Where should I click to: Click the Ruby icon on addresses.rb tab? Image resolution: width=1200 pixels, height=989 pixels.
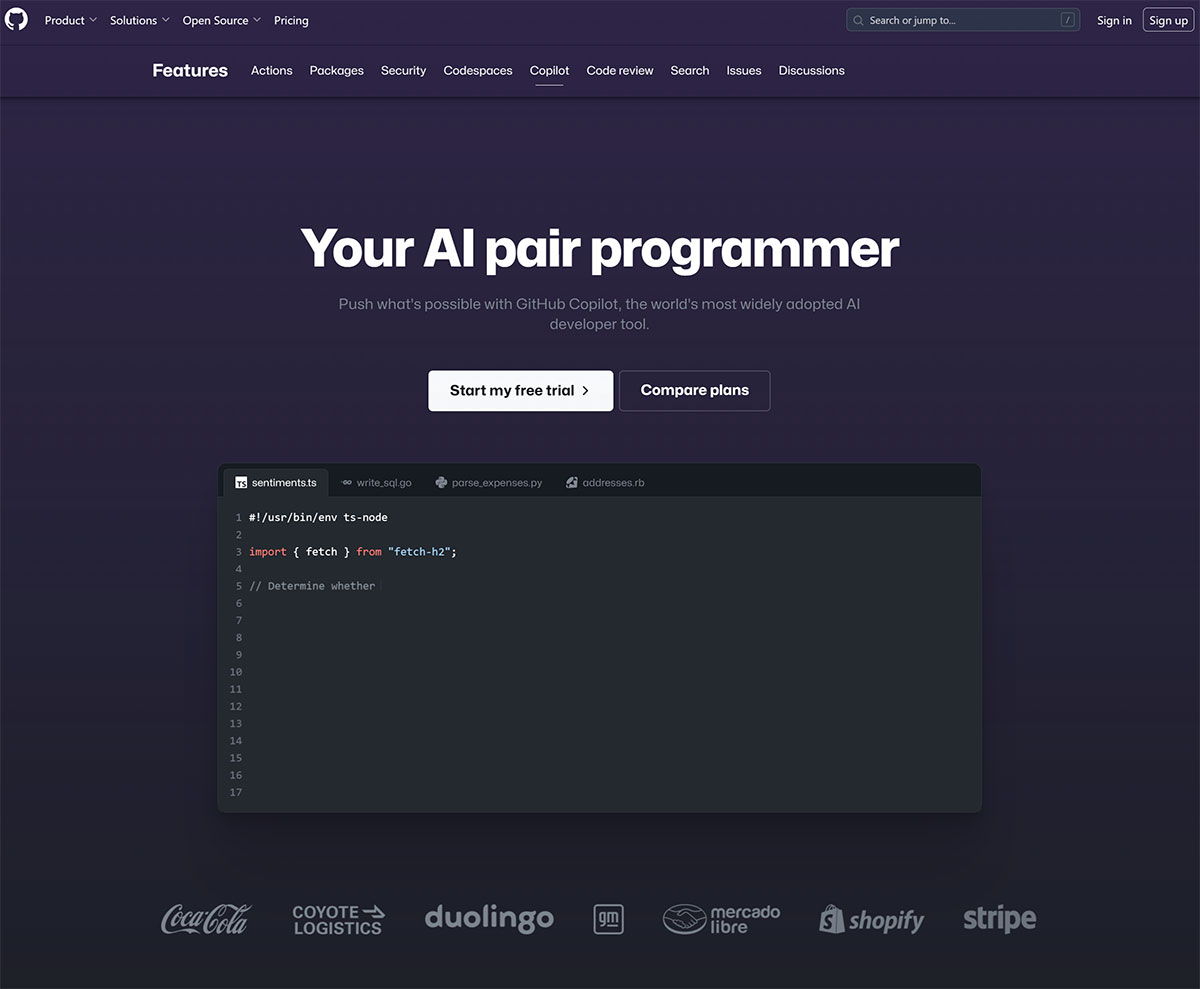pyautogui.click(x=572, y=483)
